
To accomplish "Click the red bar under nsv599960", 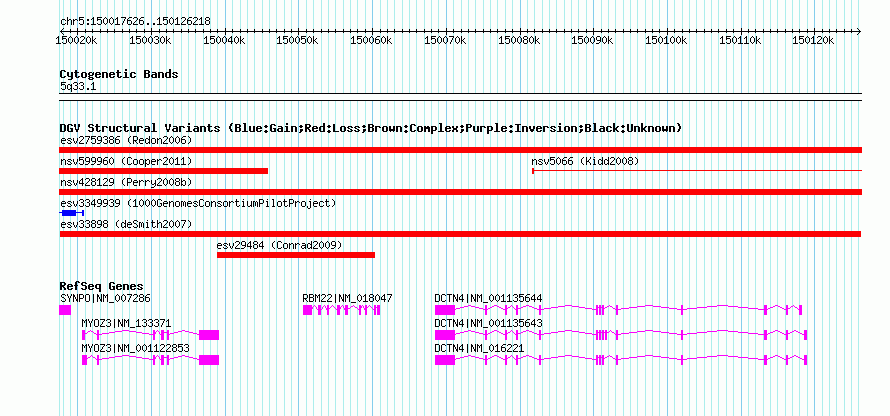I will pos(163,171).
